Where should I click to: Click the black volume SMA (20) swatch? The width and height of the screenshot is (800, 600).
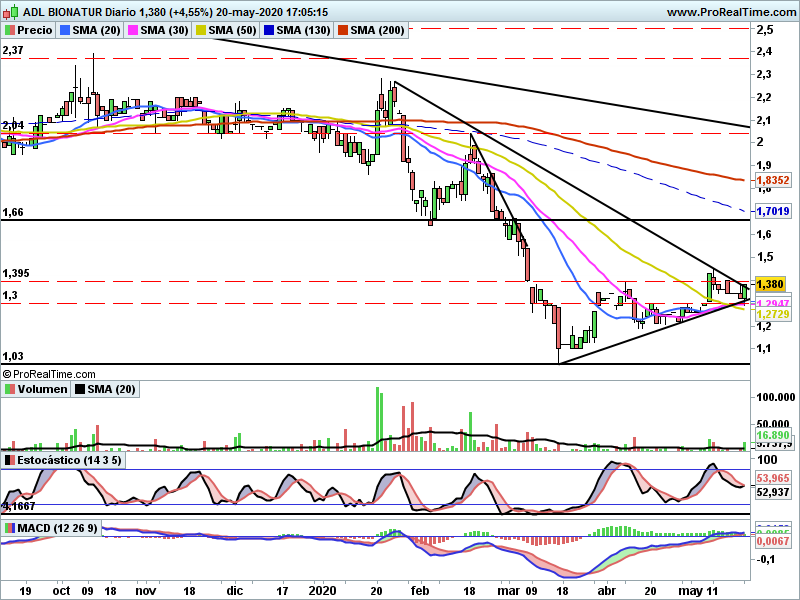pos(80,389)
